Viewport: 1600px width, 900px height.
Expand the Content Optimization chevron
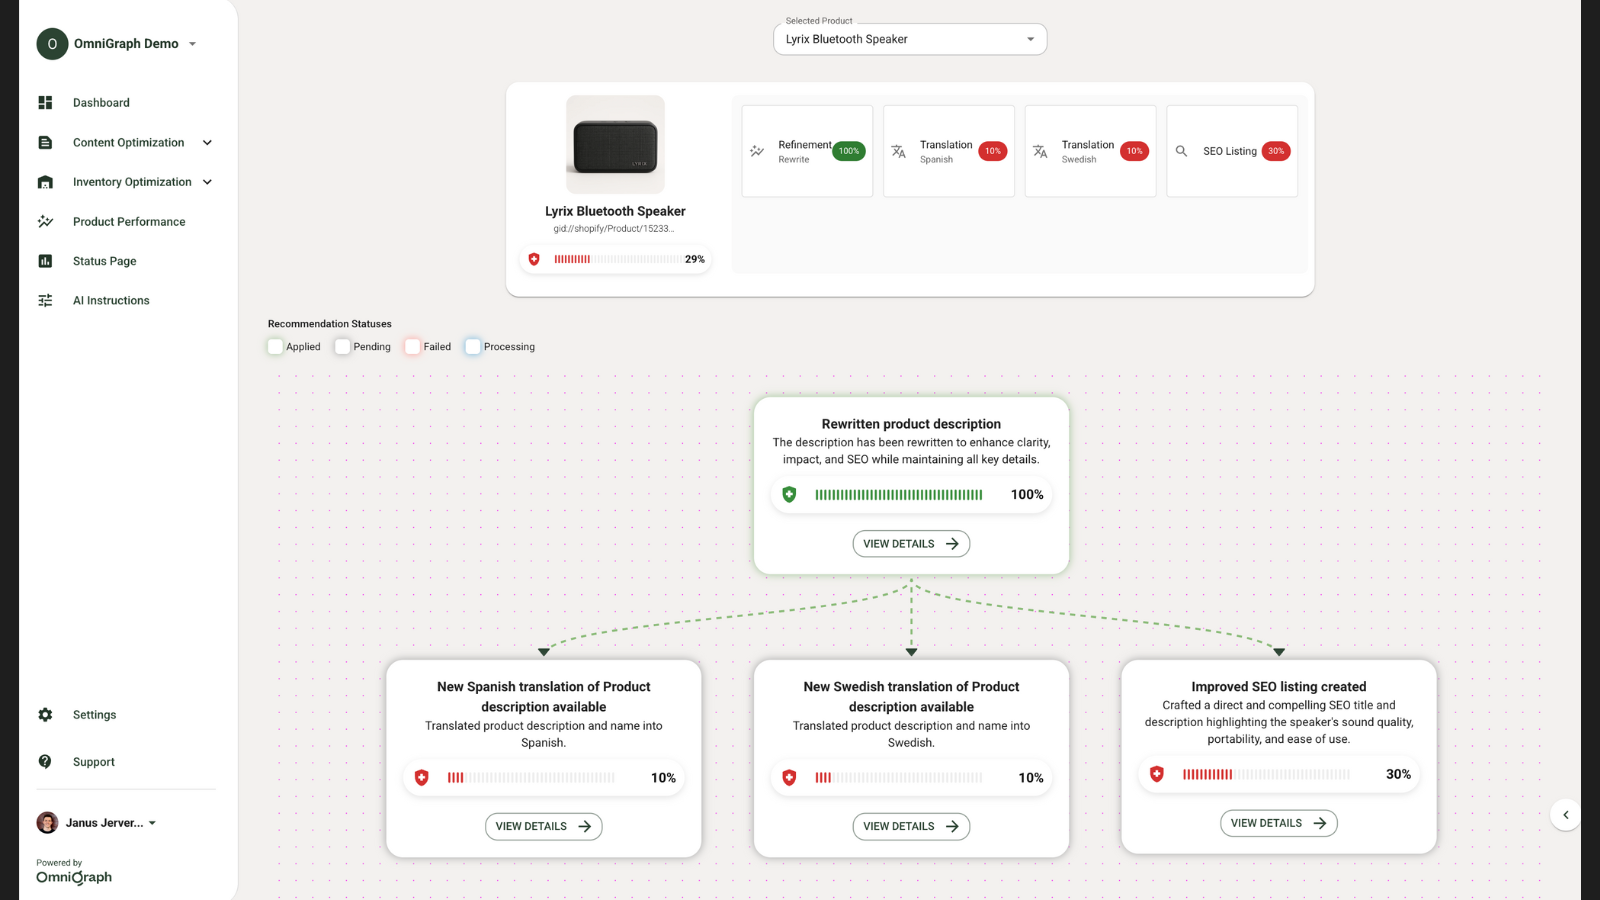[207, 143]
